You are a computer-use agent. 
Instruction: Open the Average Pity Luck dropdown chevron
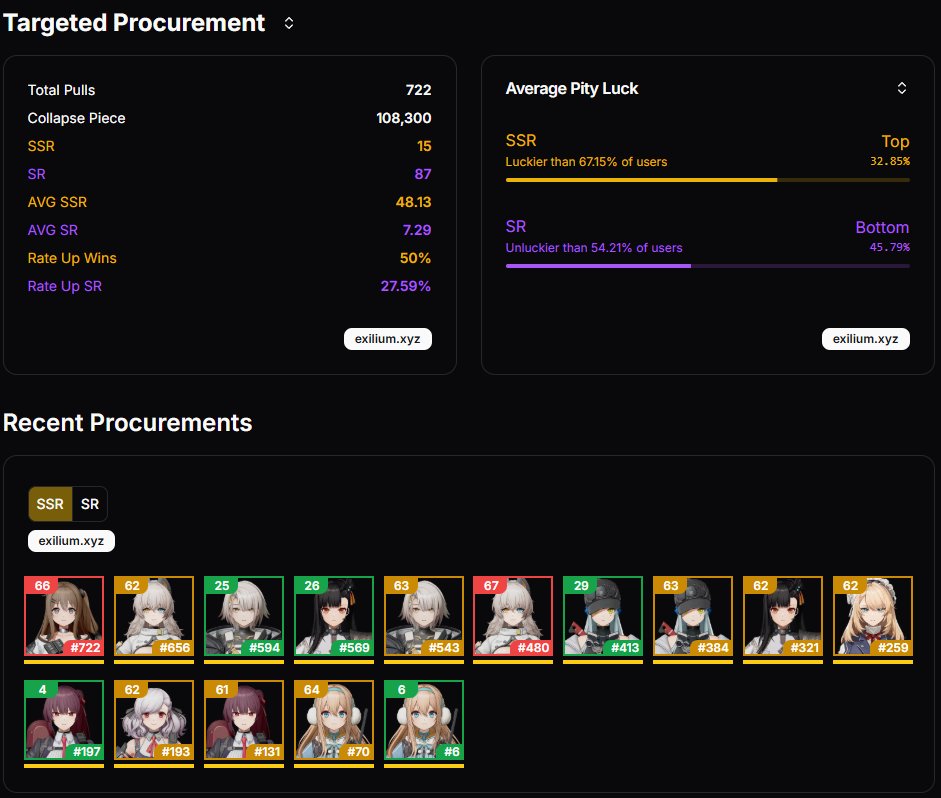tap(901, 88)
